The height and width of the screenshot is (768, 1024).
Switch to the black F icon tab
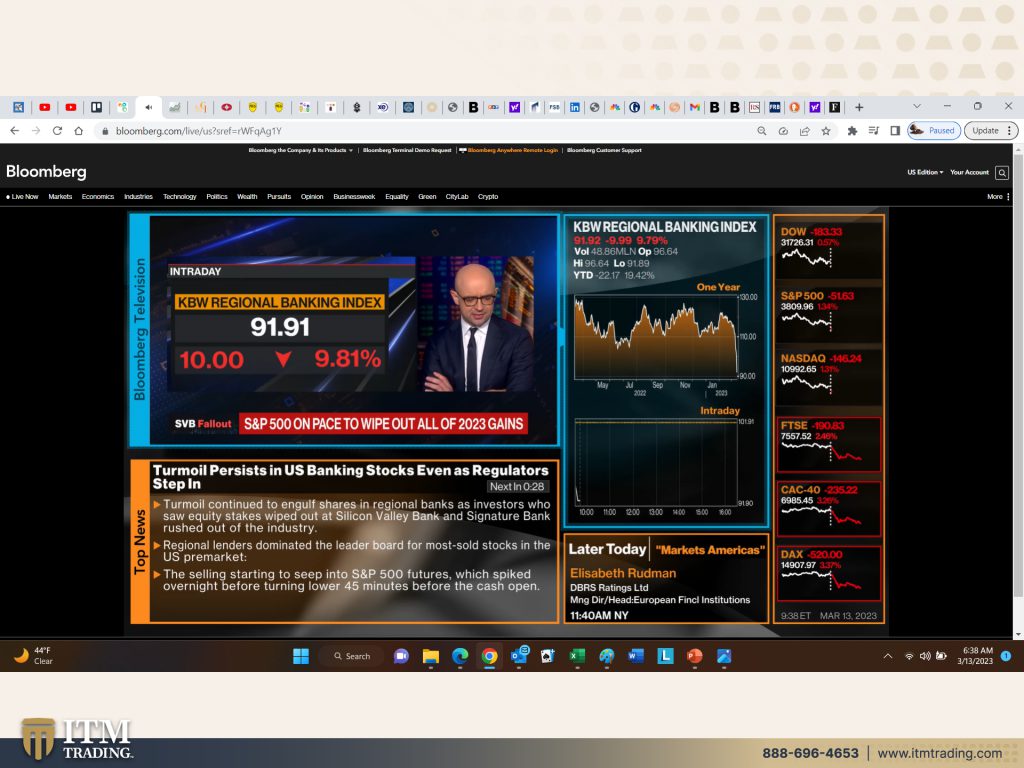[x=835, y=107]
